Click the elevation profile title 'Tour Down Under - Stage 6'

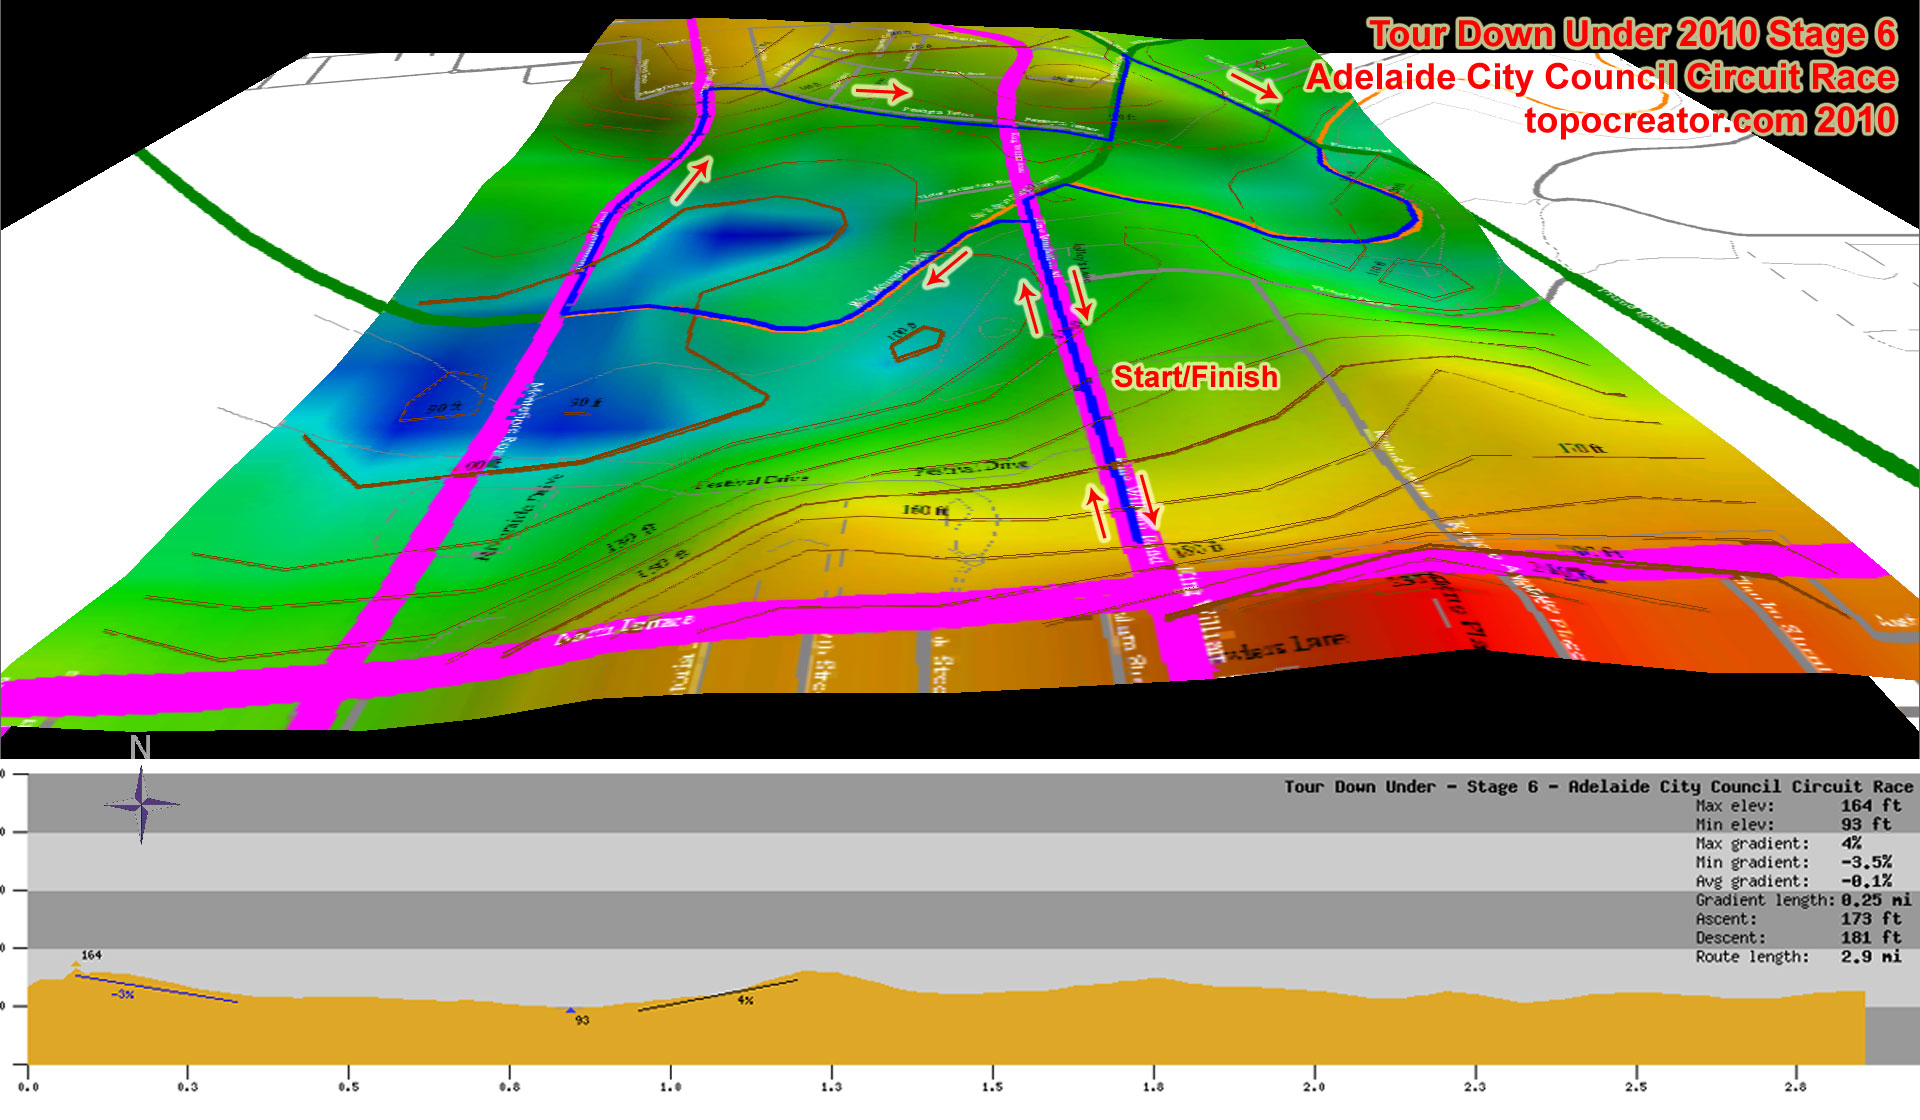(1411, 787)
